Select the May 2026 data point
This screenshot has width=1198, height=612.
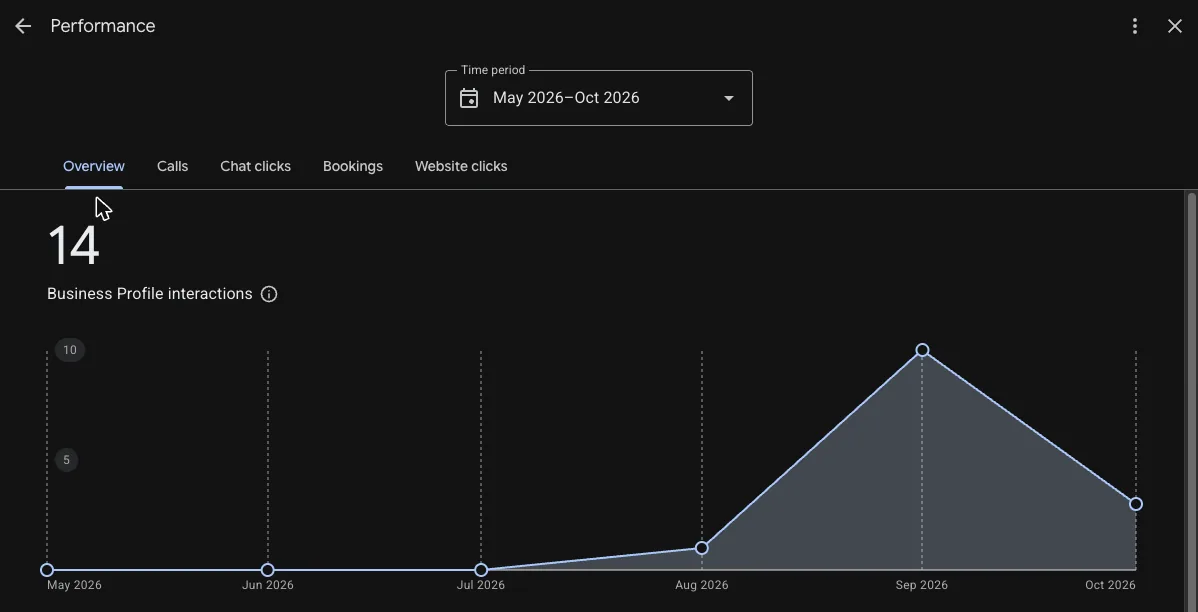(x=47, y=570)
